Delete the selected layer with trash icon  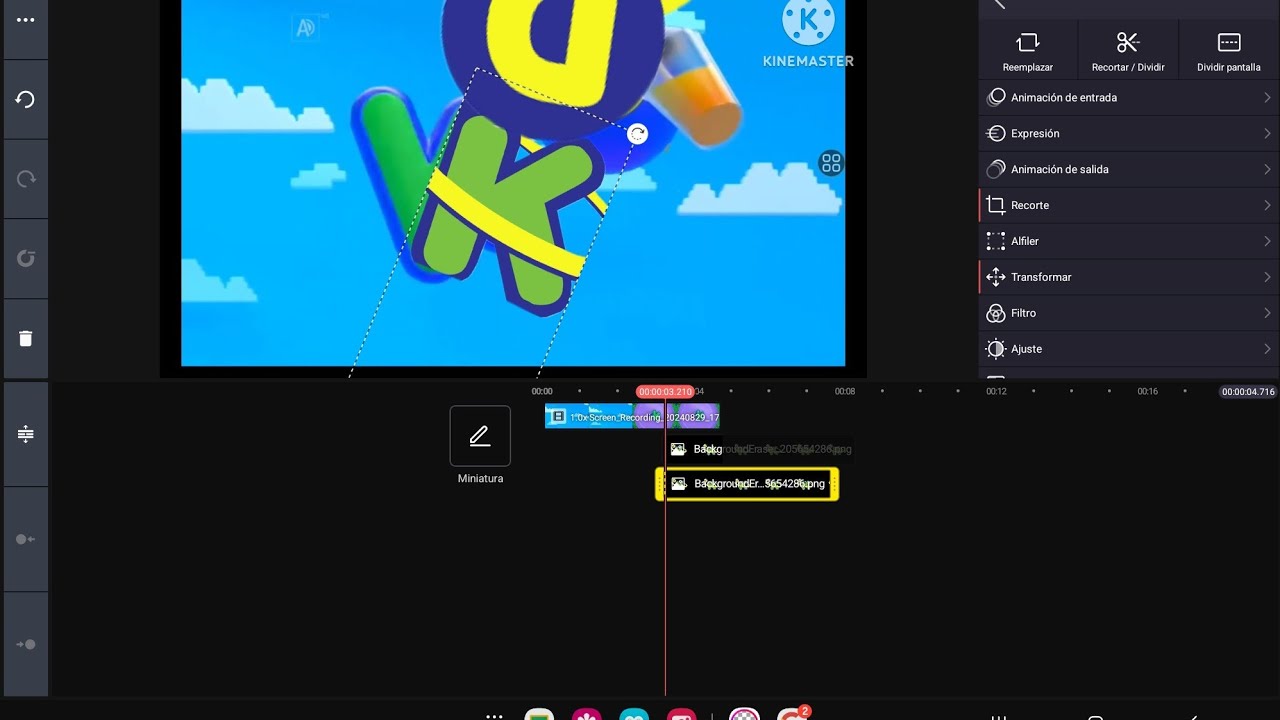(x=25, y=338)
